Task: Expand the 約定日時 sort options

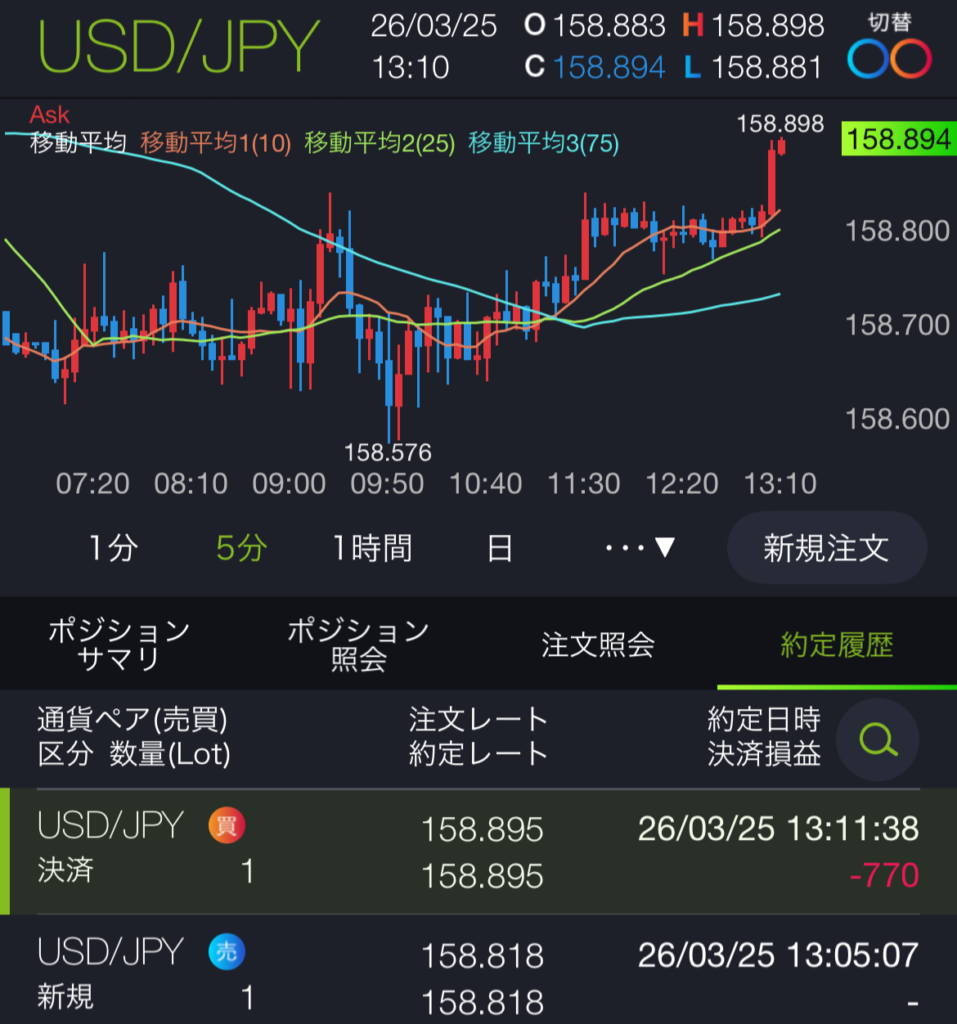Action: 764,717
